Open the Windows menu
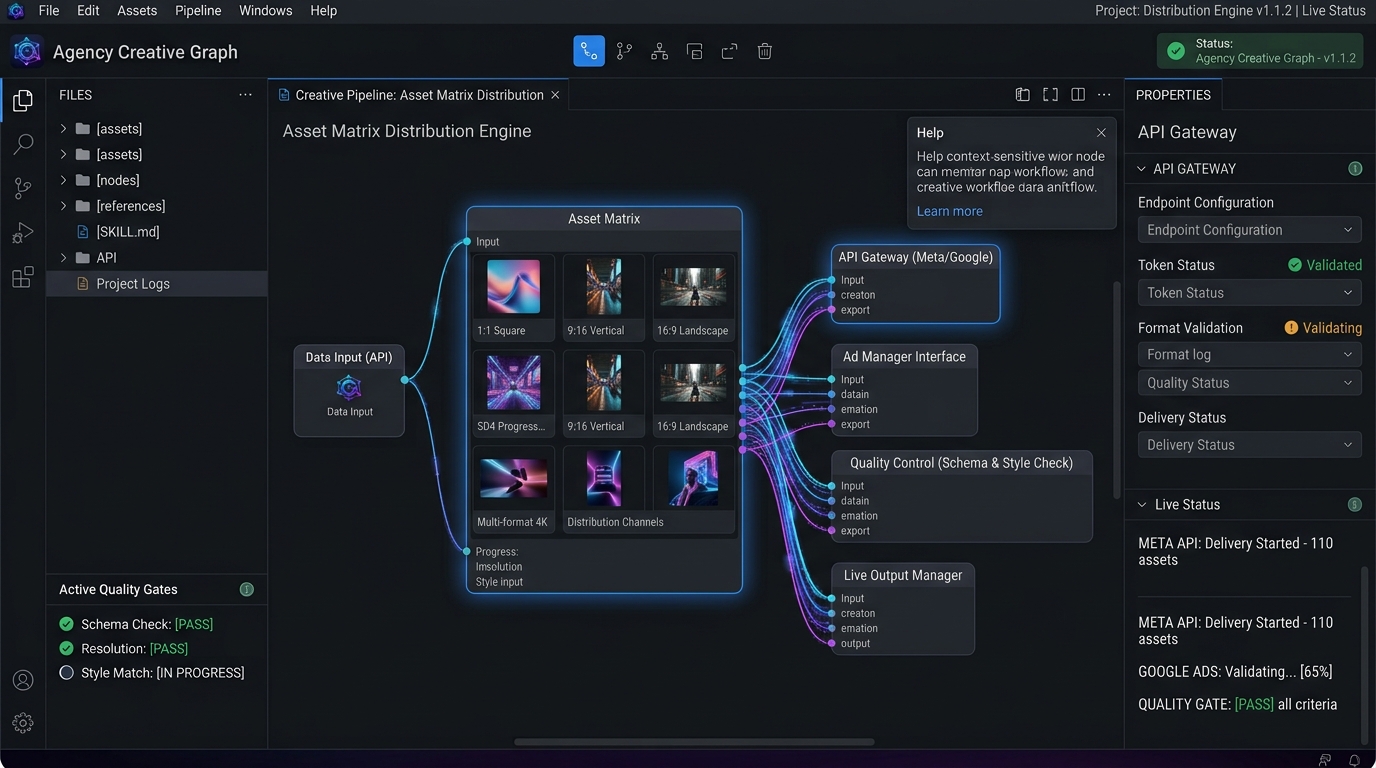 click(x=266, y=11)
